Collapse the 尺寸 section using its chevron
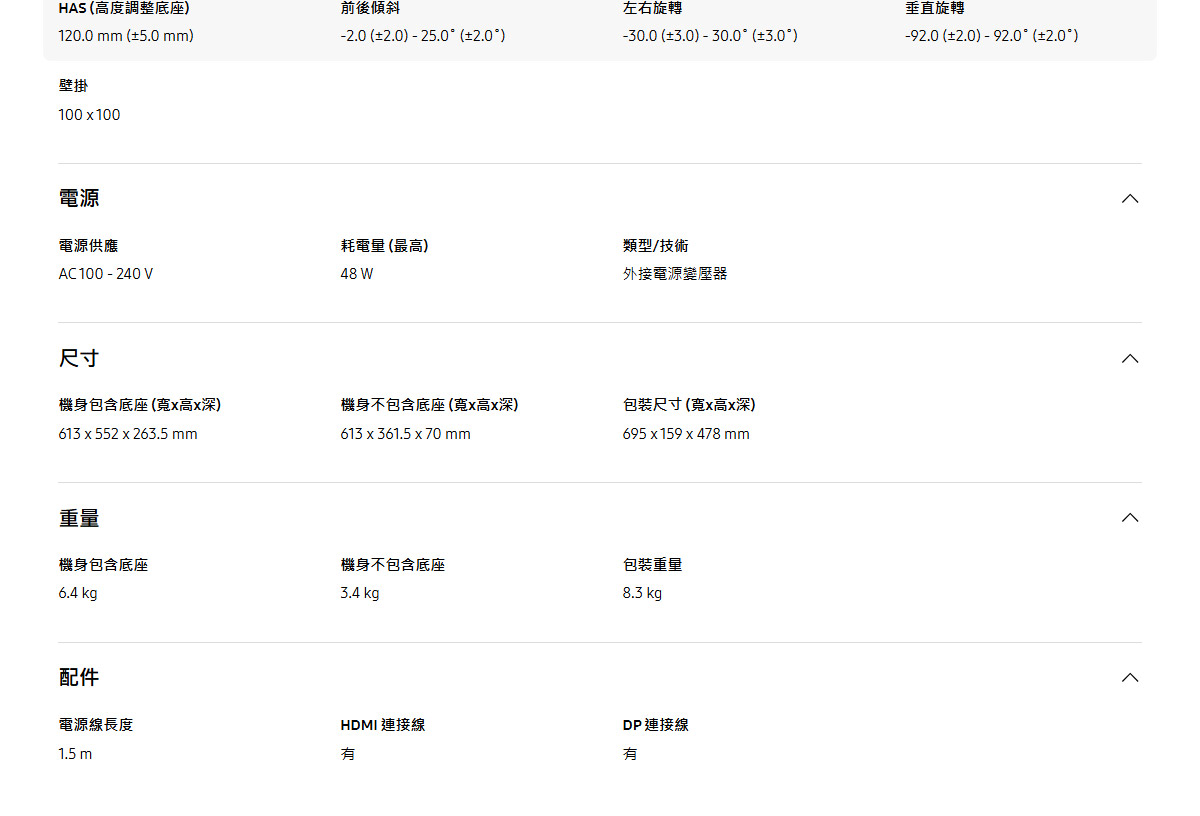1200x816 pixels. pyautogui.click(x=1130, y=358)
